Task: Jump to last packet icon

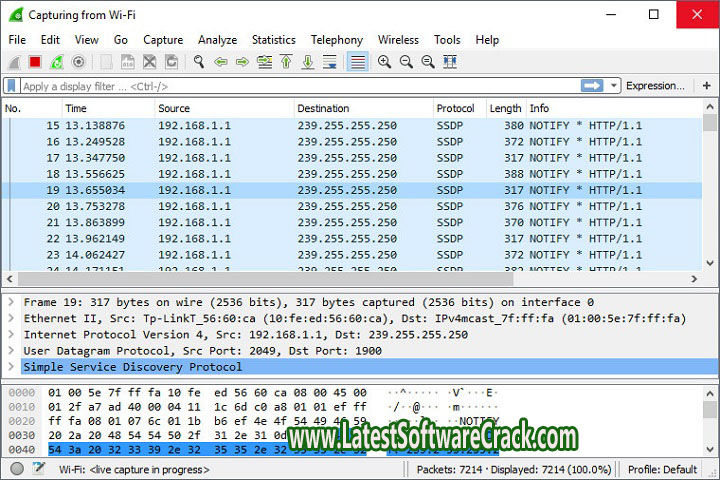Action: click(308, 62)
